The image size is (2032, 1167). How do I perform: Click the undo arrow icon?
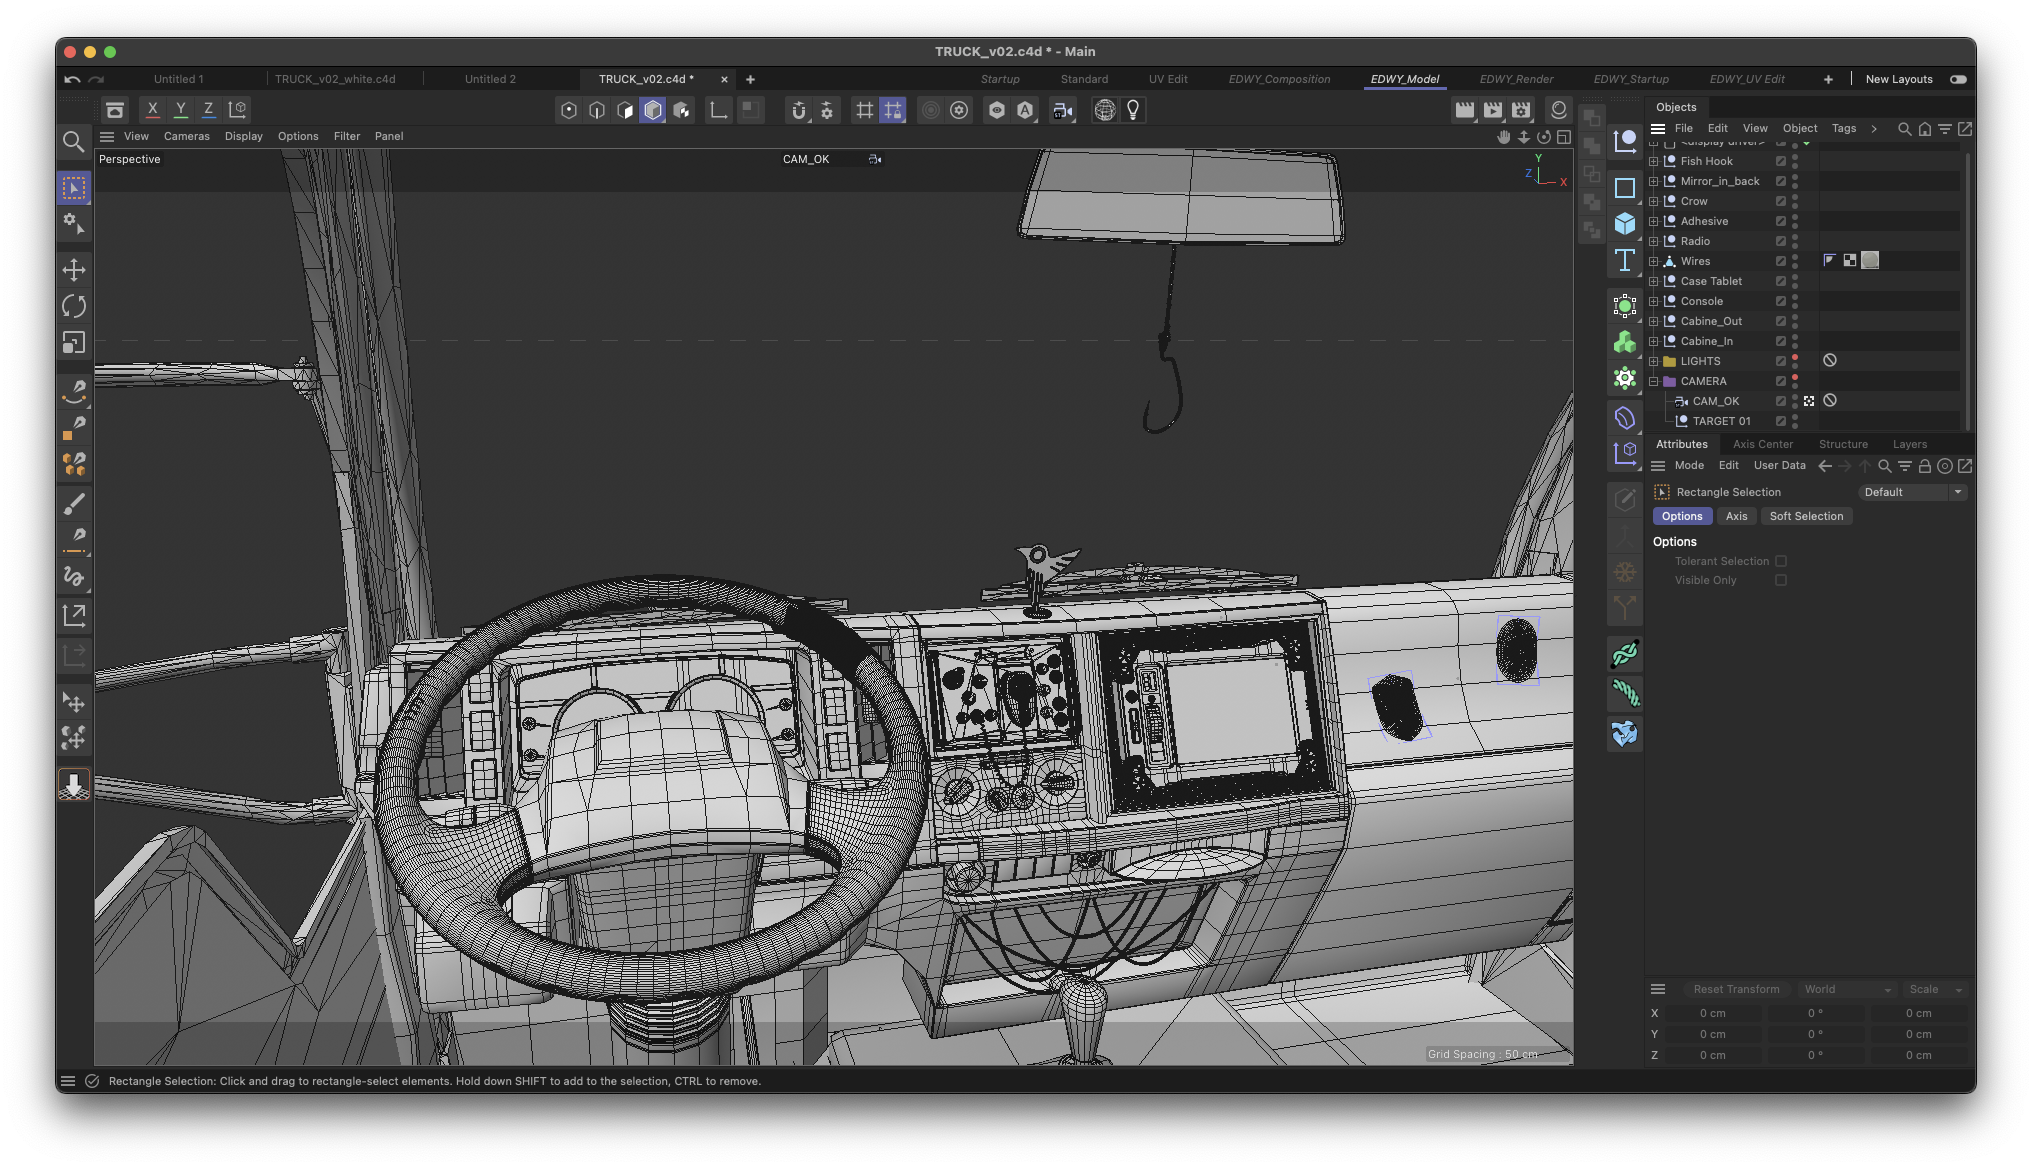tap(72, 79)
